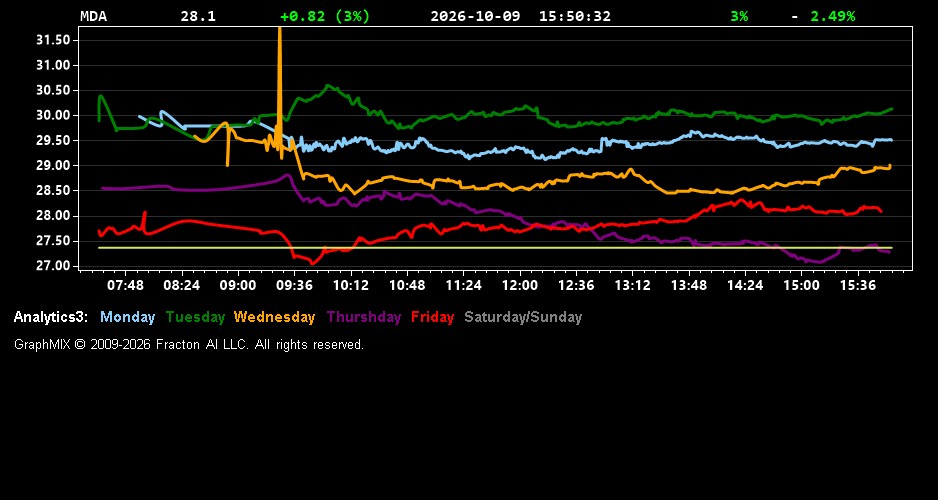Select the MDA ticker symbol text

point(93,16)
